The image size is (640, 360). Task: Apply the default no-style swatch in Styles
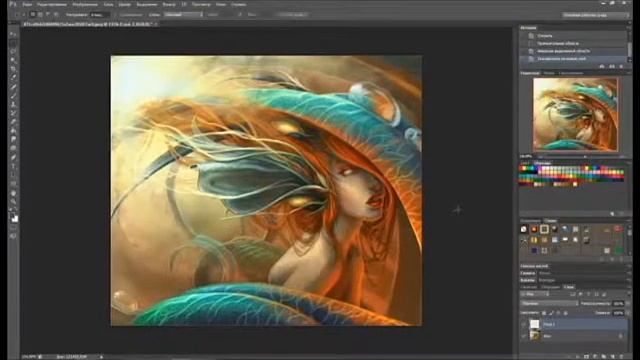pyautogui.click(x=524, y=229)
